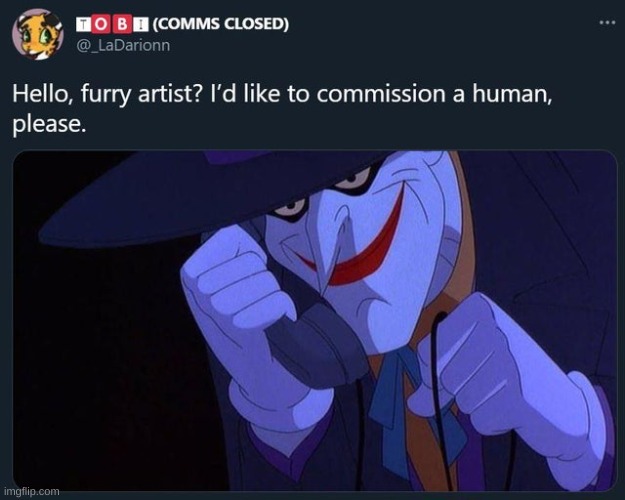Open the @_LaDarionn profile handle
The width and height of the screenshot is (625, 500).
pos(123,45)
